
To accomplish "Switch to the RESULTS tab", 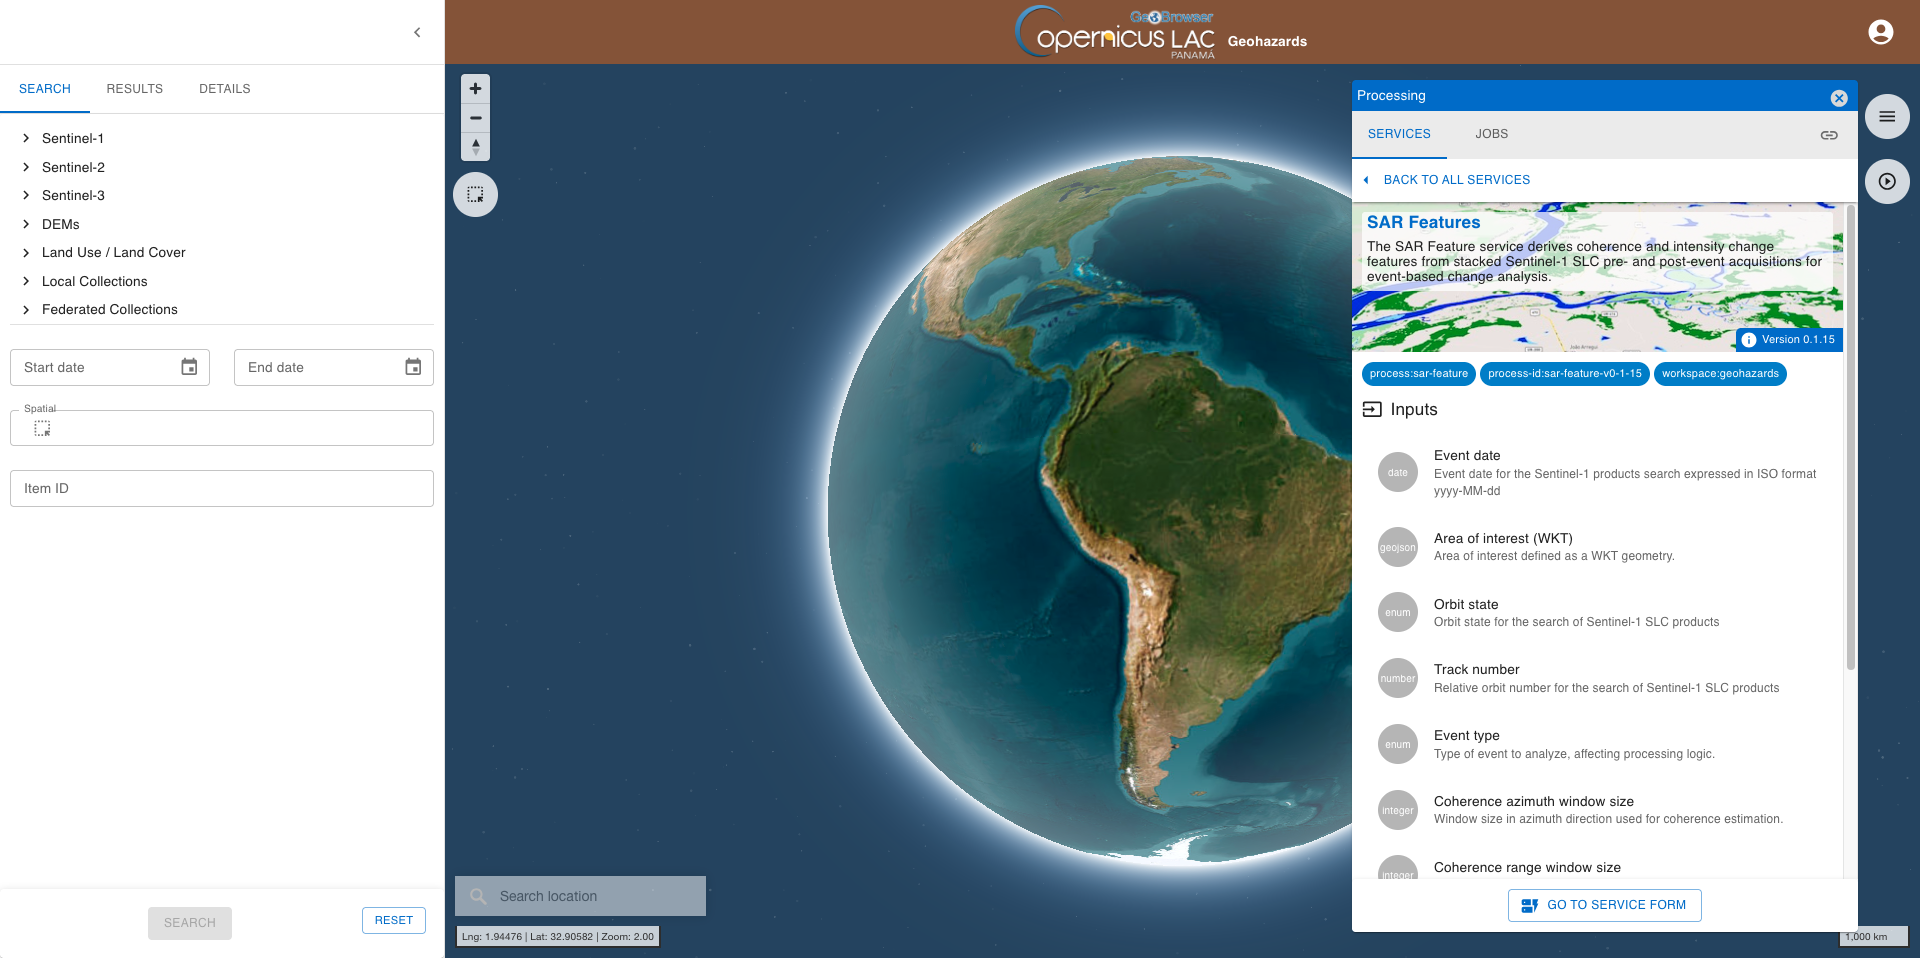I will 134,89.
